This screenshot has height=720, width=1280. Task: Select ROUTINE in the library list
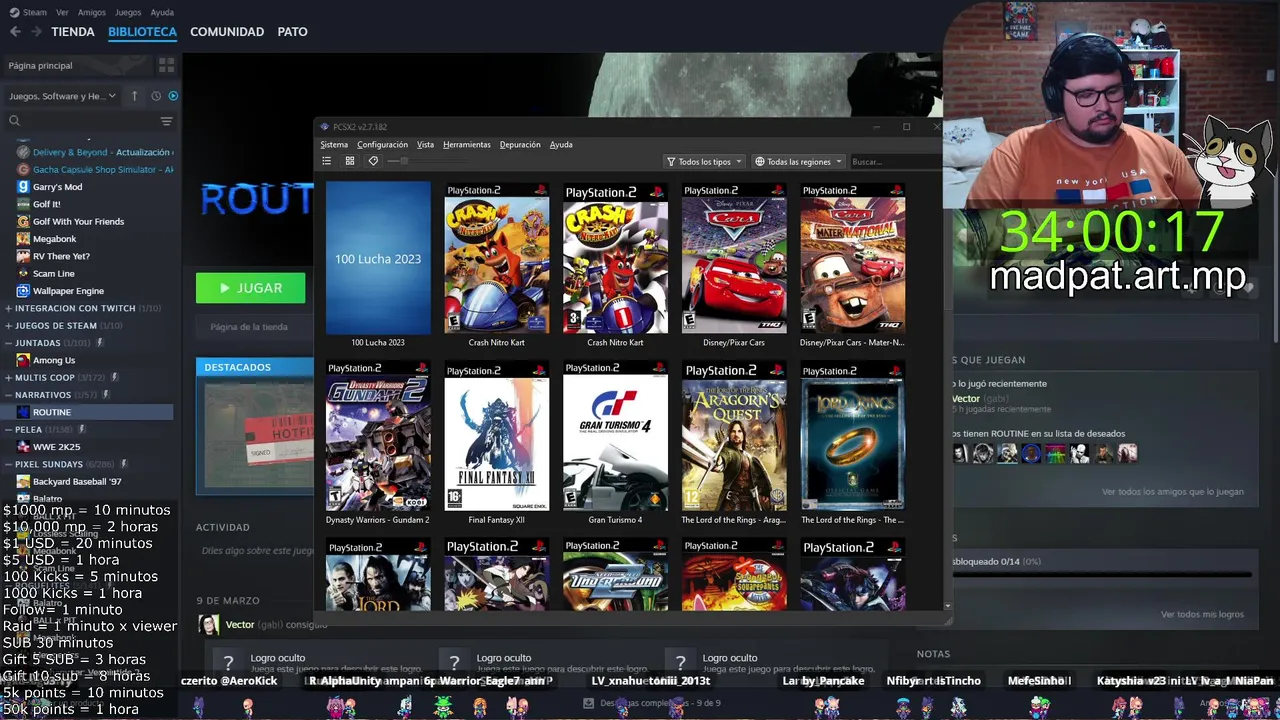(x=88, y=412)
